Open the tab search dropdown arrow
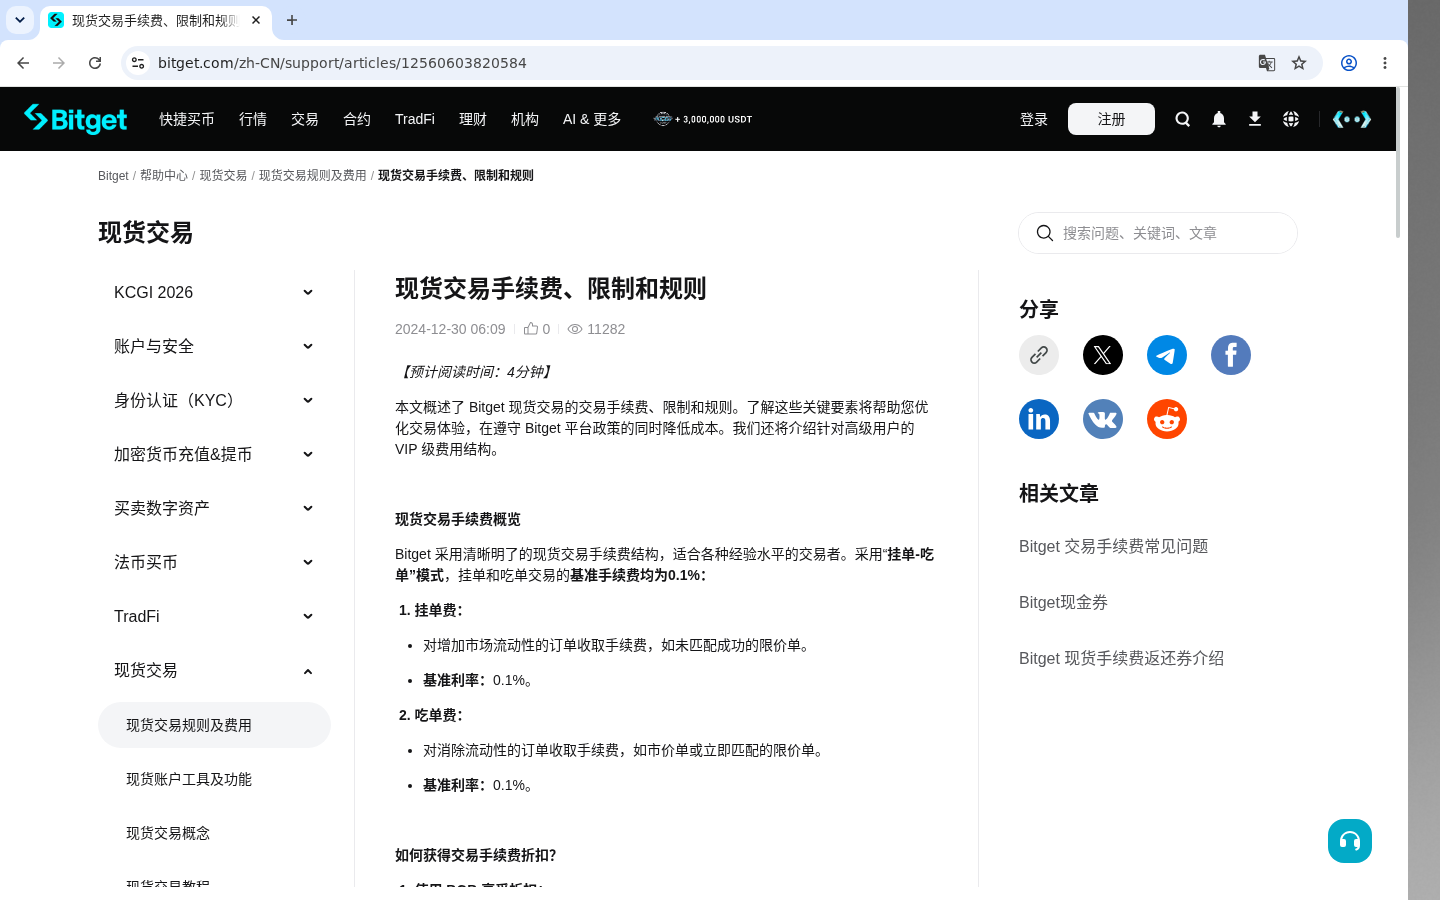Screen dimensions: 1440x900 pos(20,20)
